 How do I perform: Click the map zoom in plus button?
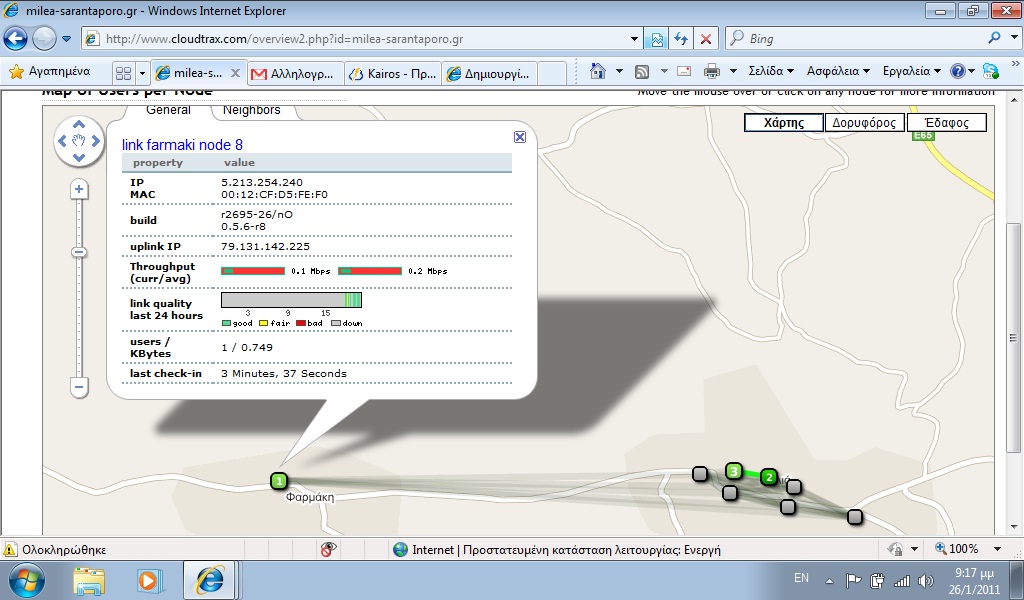79,190
